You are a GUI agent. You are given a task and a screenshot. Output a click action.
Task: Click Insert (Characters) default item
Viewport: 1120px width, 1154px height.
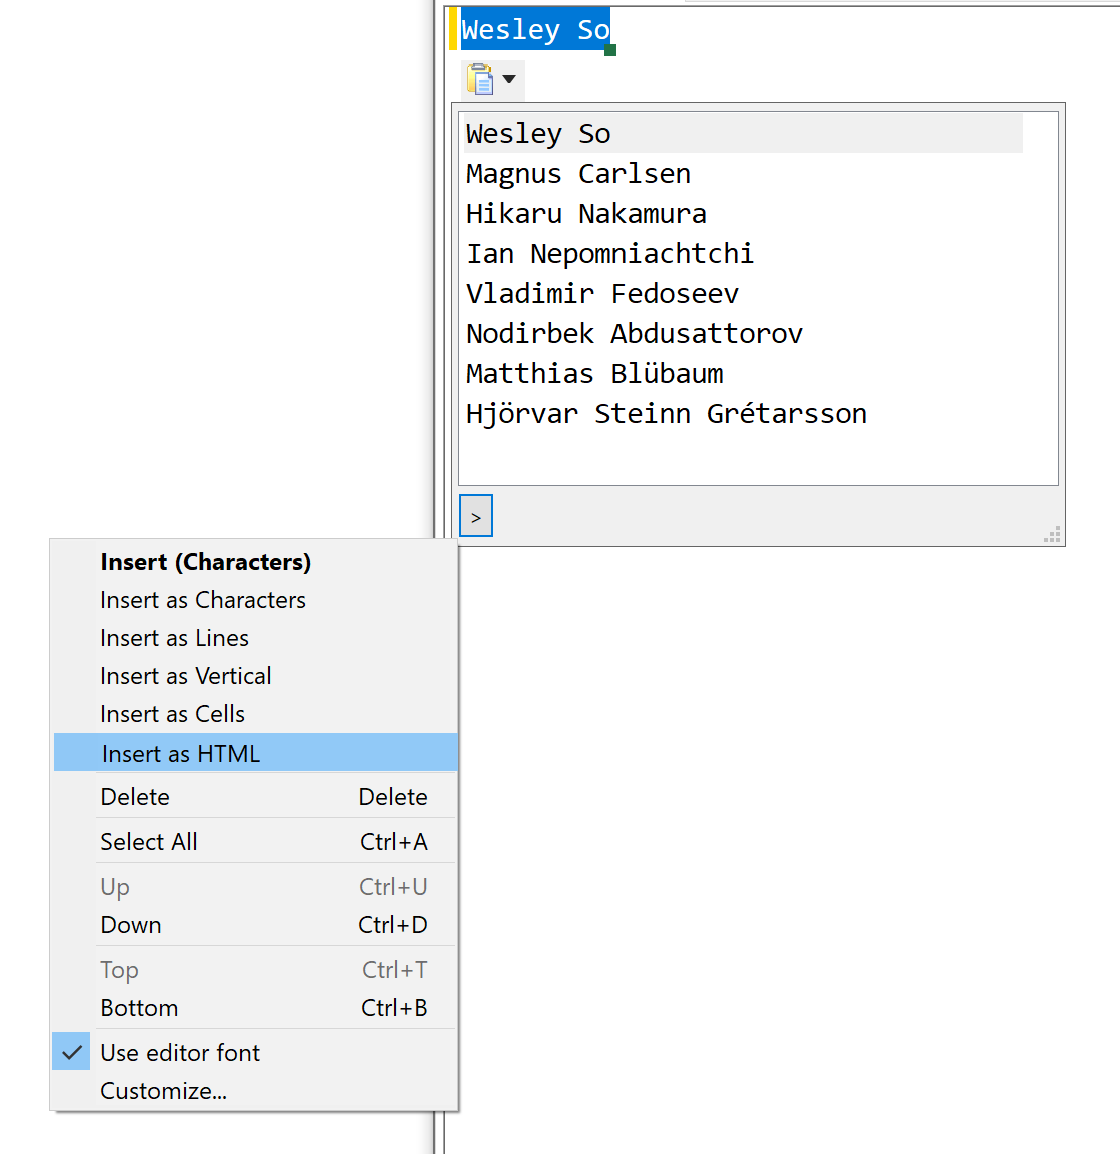[x=255, y=562]
